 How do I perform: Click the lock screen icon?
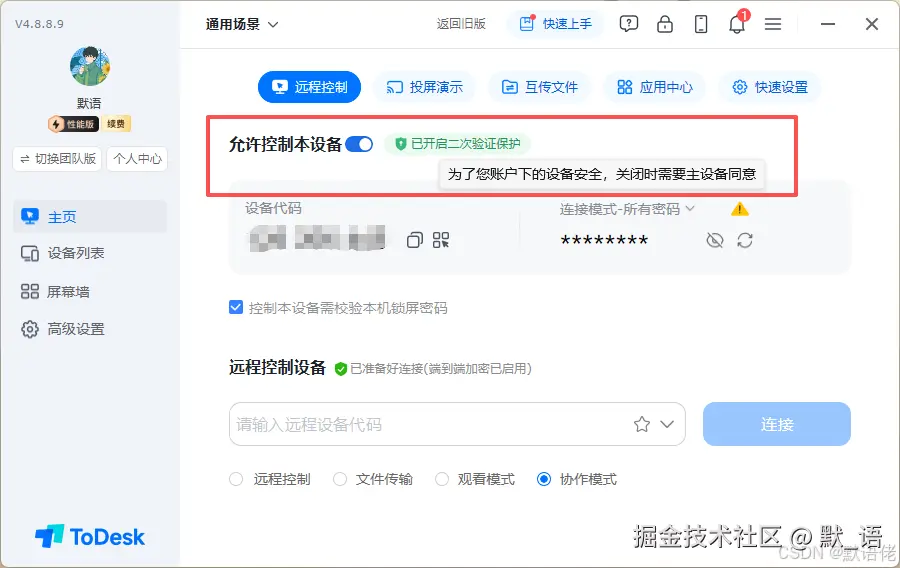coord(665,24)
